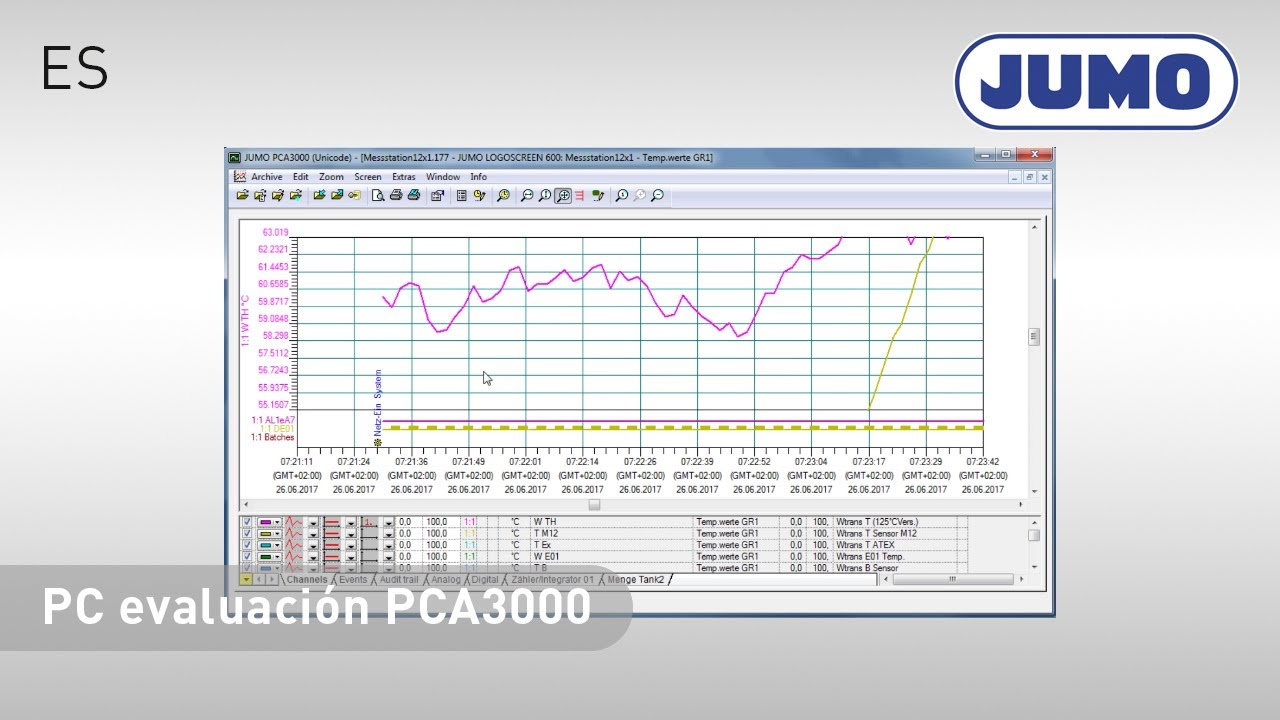Click the chart's horizontal scrollbar thumb
This screenshot has height=720, width=1280.
(594, 505)
